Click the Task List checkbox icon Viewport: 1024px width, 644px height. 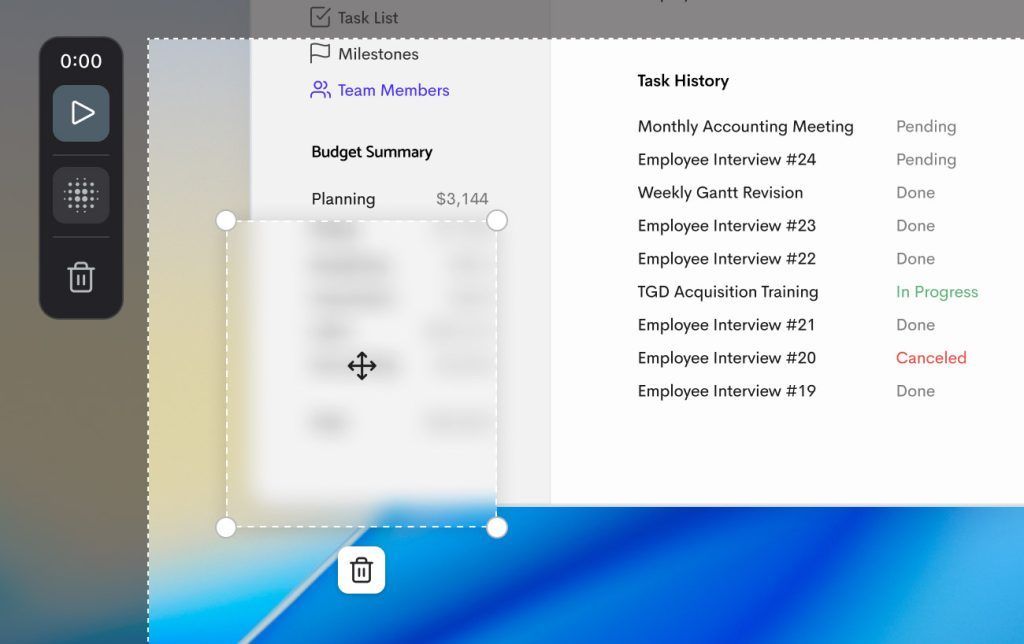tap(320, 17)
